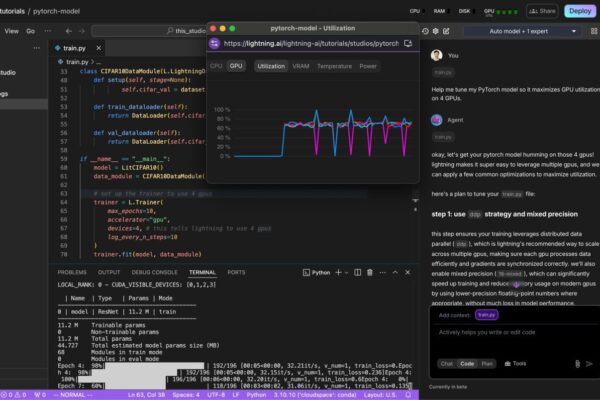
Task: Check the CPU usage indicator
Action: pyautogui.click(x=417, y=11)
